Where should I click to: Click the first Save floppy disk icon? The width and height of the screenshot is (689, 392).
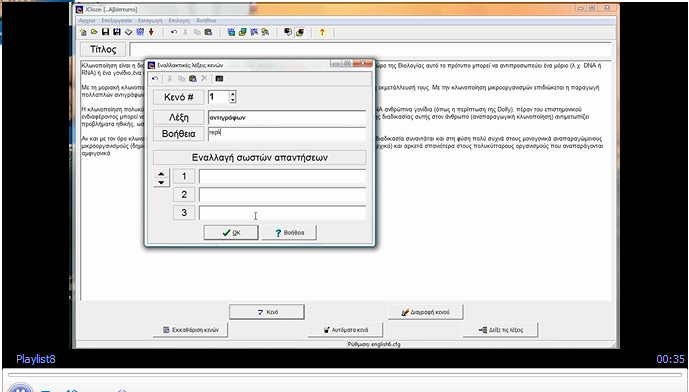105,32
